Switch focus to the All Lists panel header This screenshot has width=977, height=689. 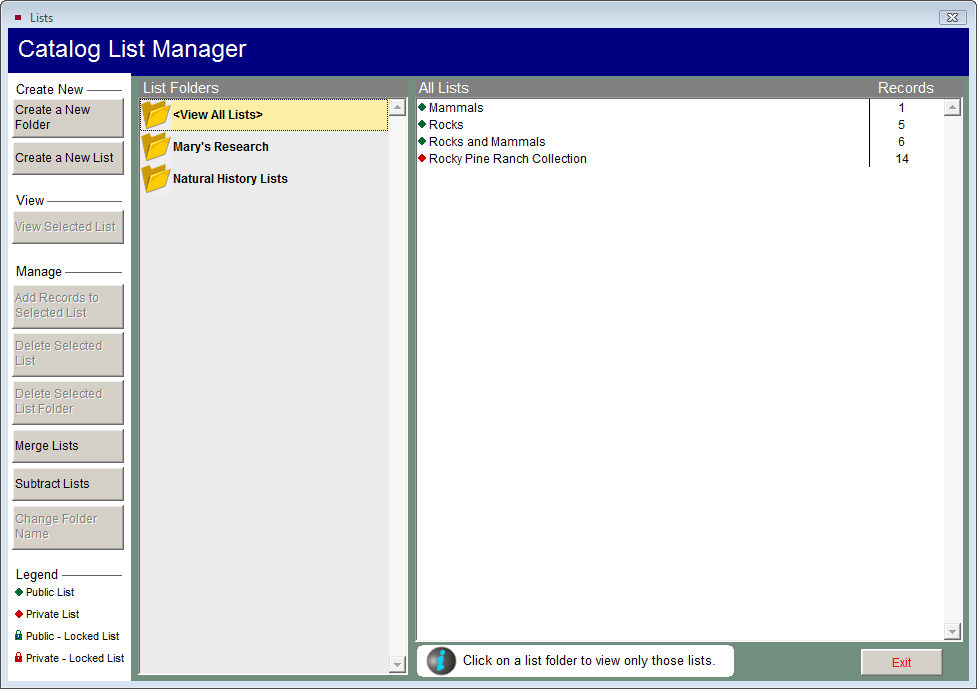[x=443, y=87]
